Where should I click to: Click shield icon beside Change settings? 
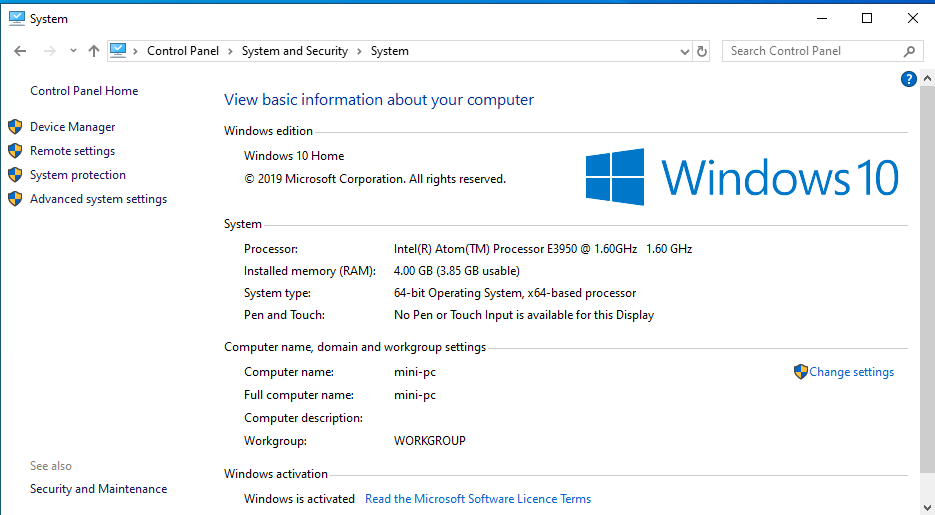[x=801, y=371]
